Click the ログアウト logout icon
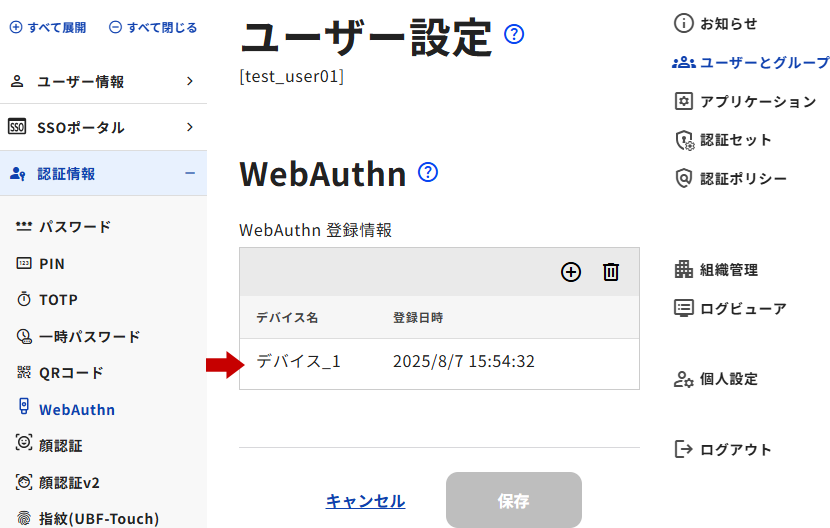Screen dimensions: 830x528 [x=684, y=449]
